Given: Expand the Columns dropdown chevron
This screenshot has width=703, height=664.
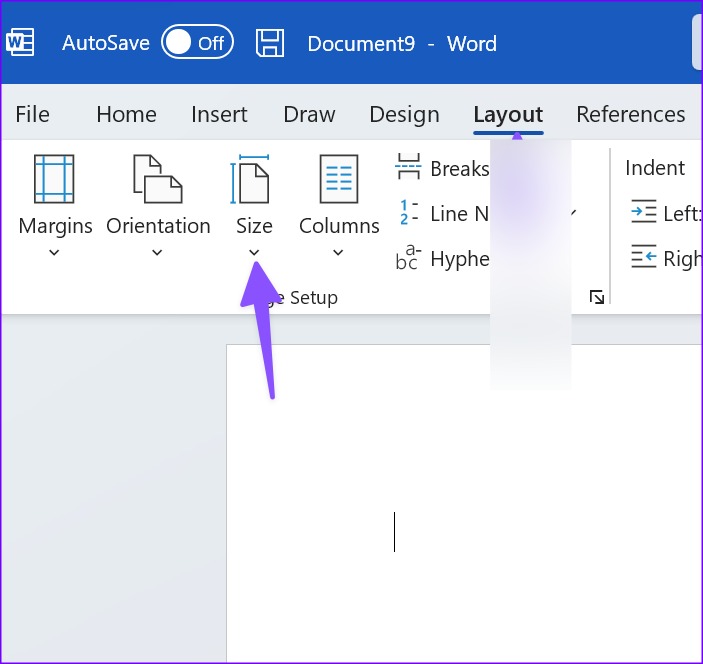Looking at the screenshot, I should [x=338, y=252].
